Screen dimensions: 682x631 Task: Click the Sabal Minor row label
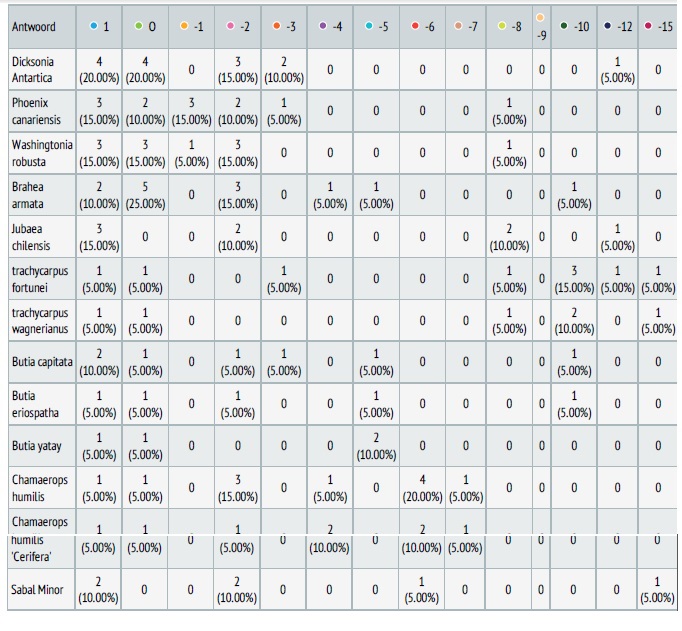pos(38,590)
